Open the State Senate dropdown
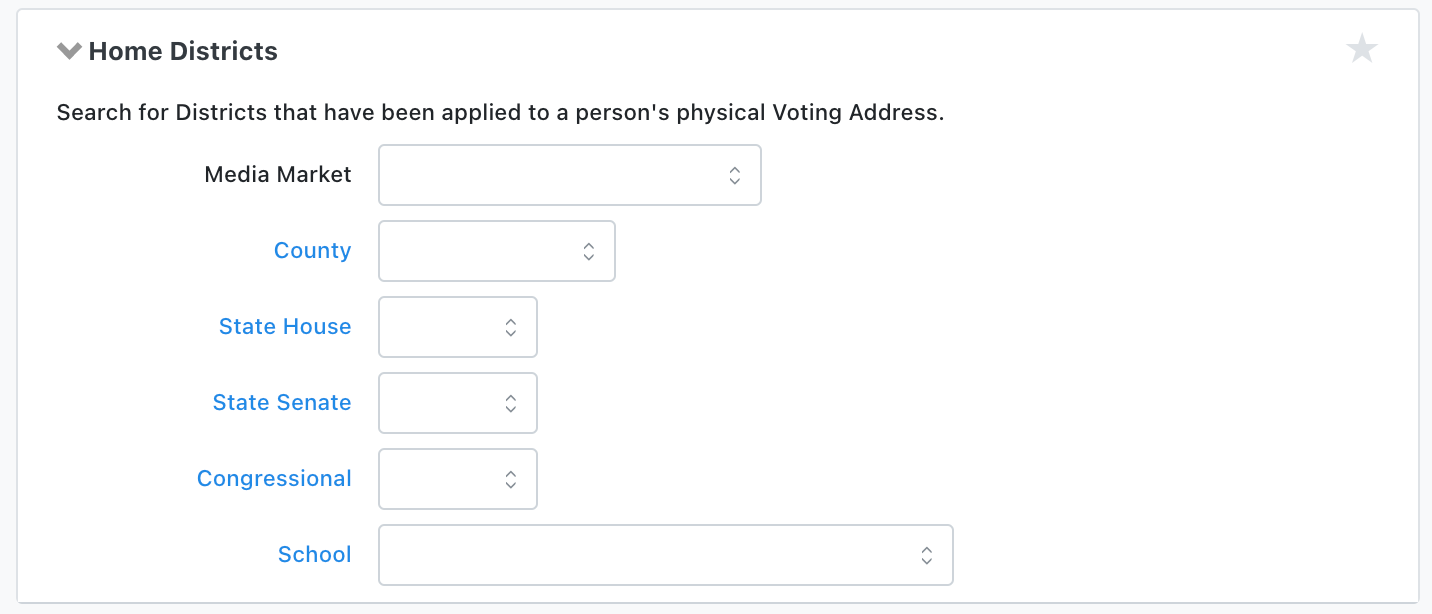This screenshot has width=1432, height=614. 457,403
